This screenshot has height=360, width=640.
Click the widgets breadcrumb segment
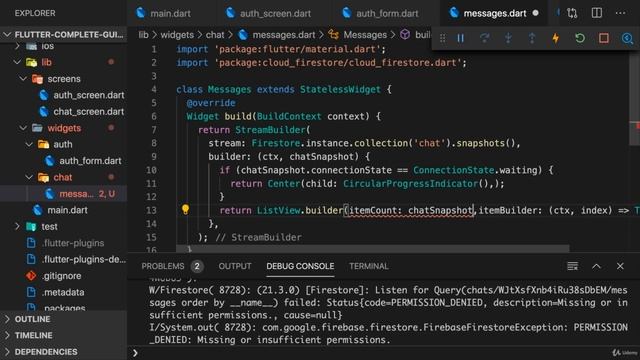pyautogui.click(x=177, y=35)
